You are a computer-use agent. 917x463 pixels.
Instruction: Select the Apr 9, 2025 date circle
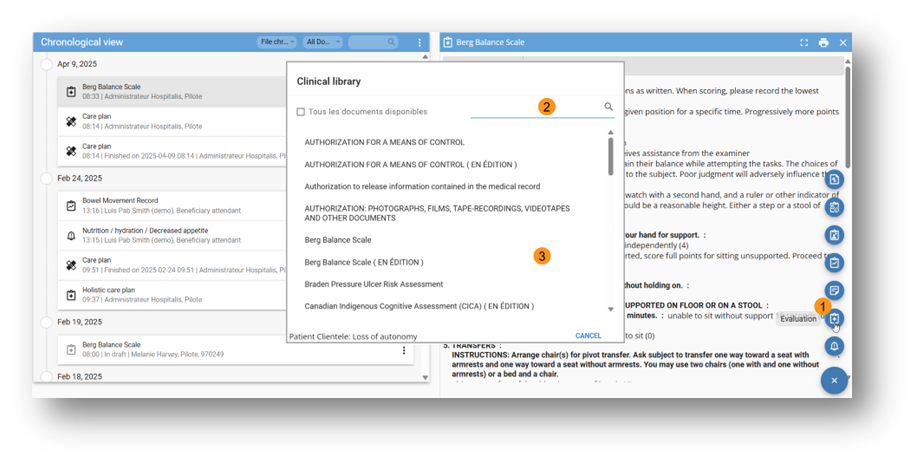coord(46,64)
